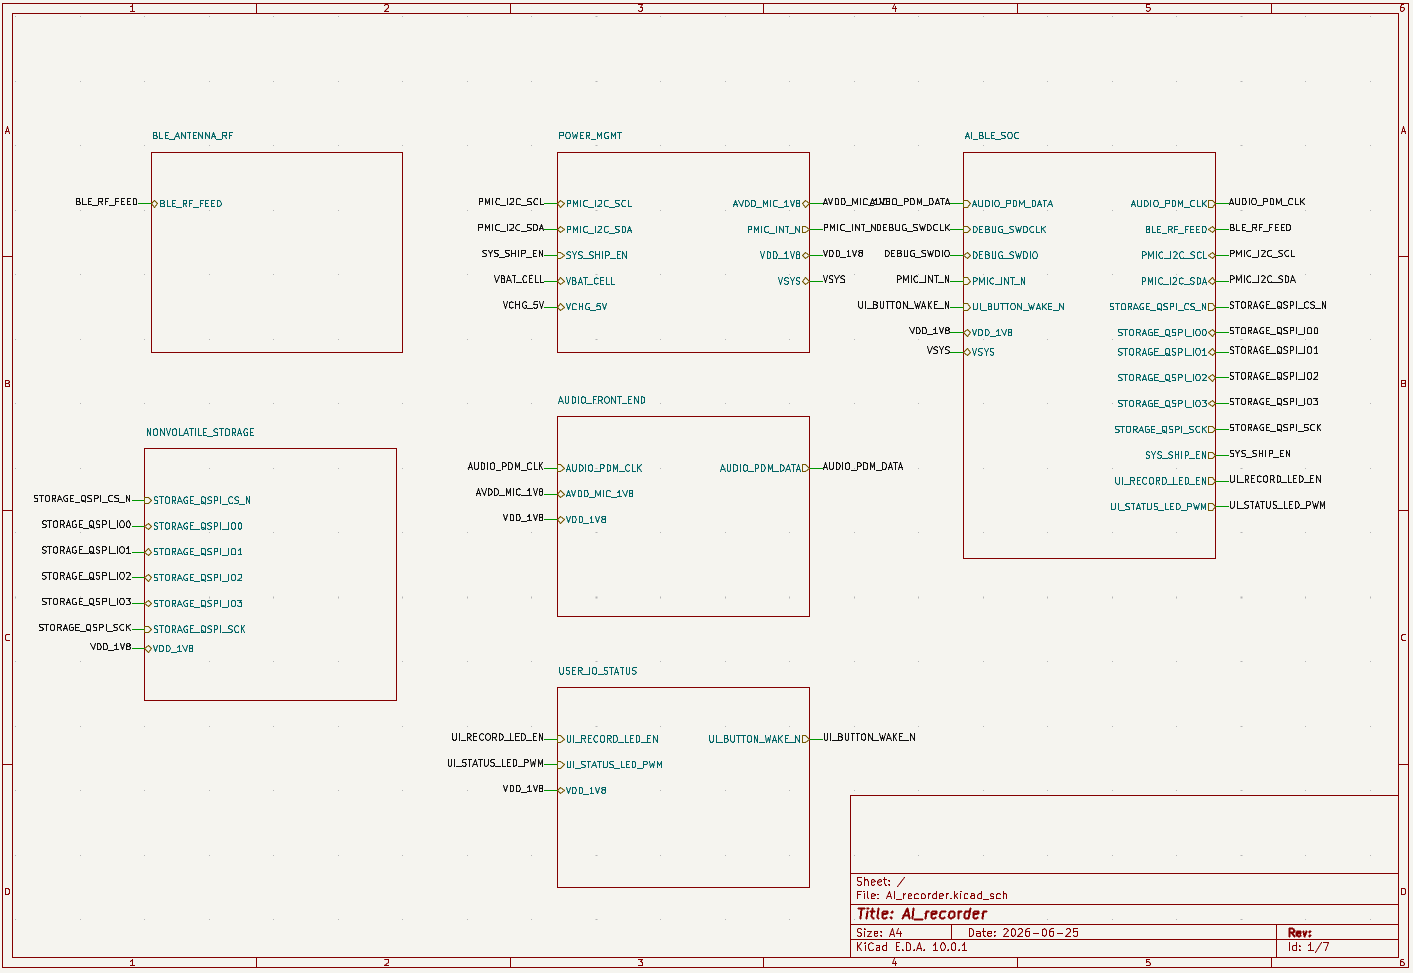Click the VCHG_5V net label outside POWER_MGMT

pyautogui.click(x=523, y=306)
